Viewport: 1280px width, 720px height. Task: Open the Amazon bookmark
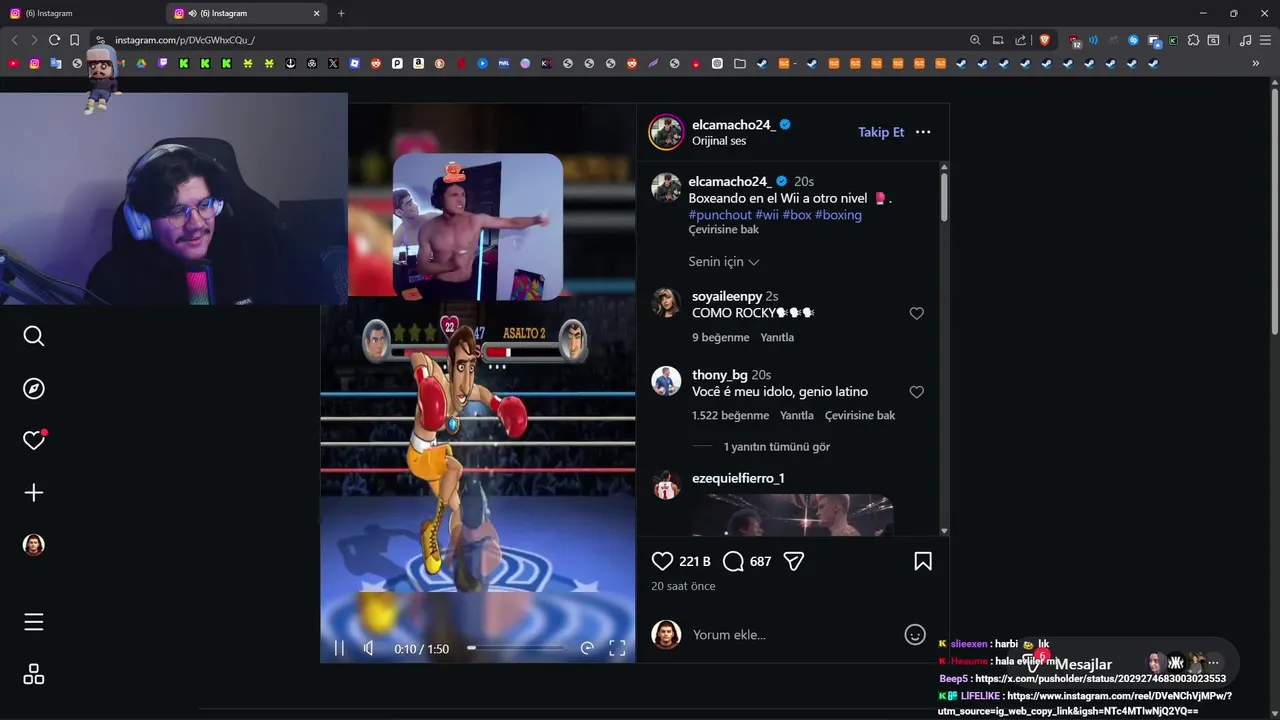418,63
